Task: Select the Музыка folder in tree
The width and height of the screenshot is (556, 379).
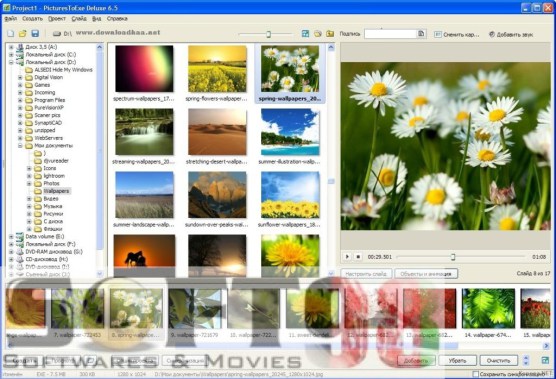Action: coord(53,206)
